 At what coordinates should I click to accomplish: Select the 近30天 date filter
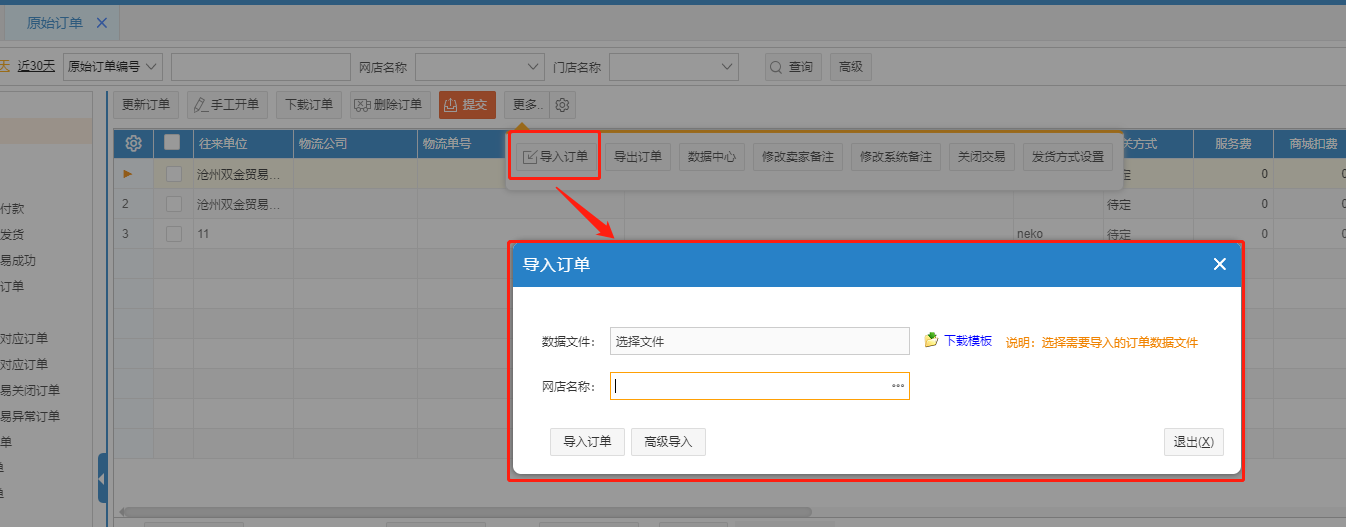tap(36, 66)
